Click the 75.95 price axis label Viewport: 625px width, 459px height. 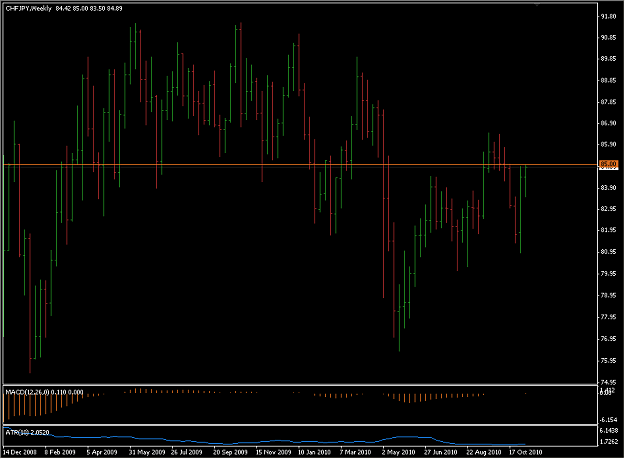coord(609,361)
